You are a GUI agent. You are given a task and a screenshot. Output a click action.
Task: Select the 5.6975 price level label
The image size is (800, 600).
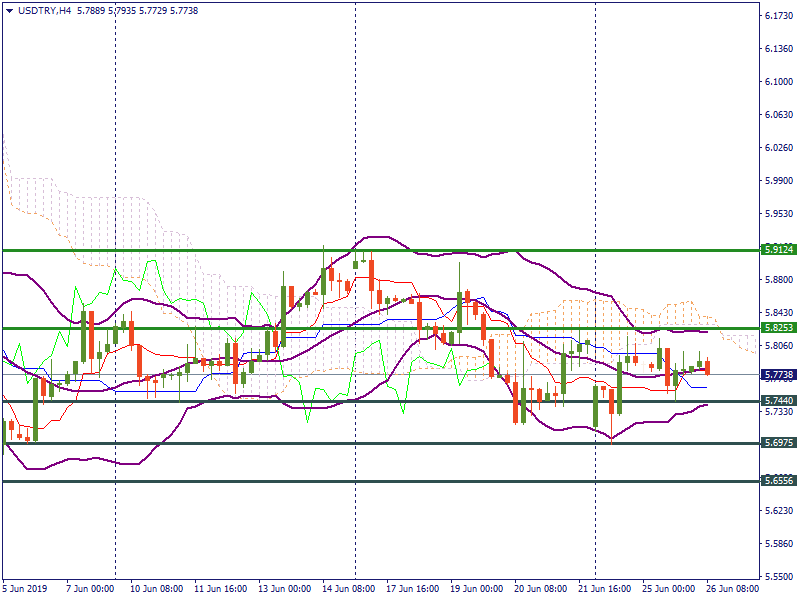click(778, 442)
